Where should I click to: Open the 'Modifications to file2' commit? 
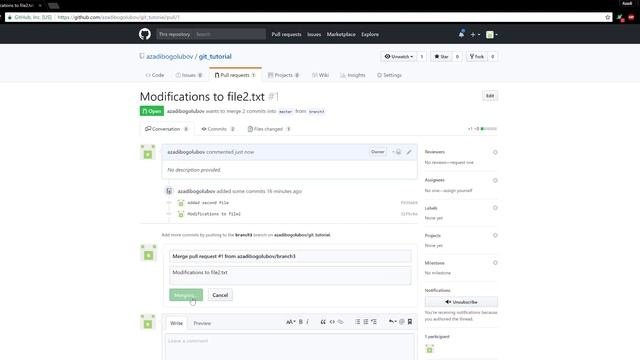[x=214, y=214]
